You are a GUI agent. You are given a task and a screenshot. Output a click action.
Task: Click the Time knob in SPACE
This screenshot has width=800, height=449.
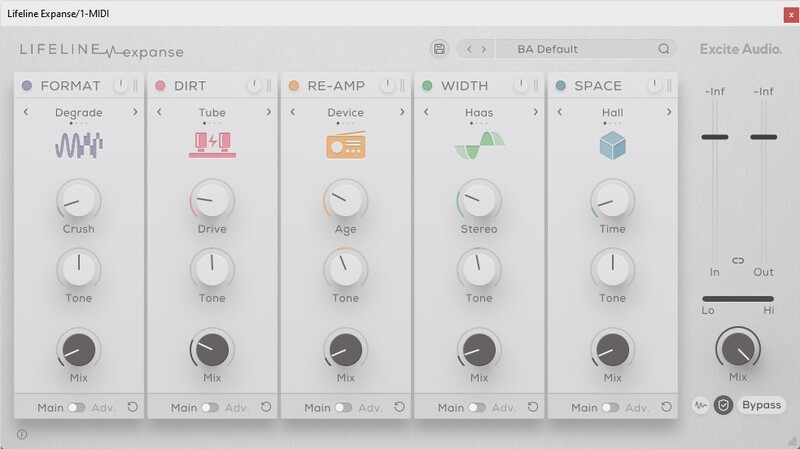click(613, 200)
